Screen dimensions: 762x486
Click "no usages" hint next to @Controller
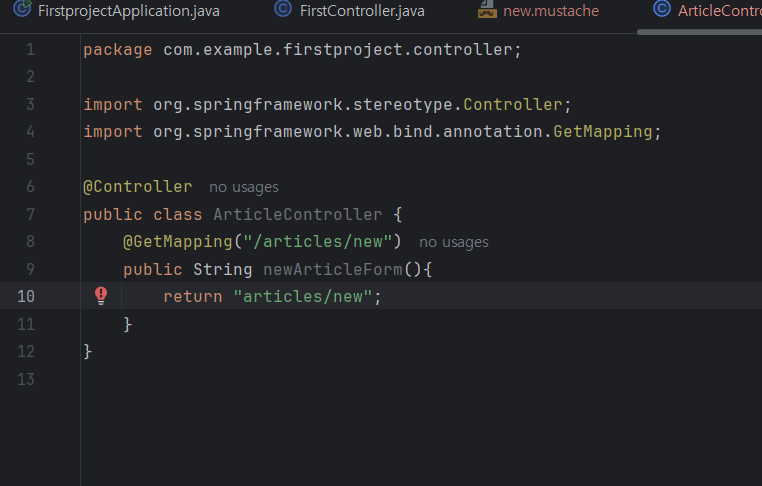(243, 187)
